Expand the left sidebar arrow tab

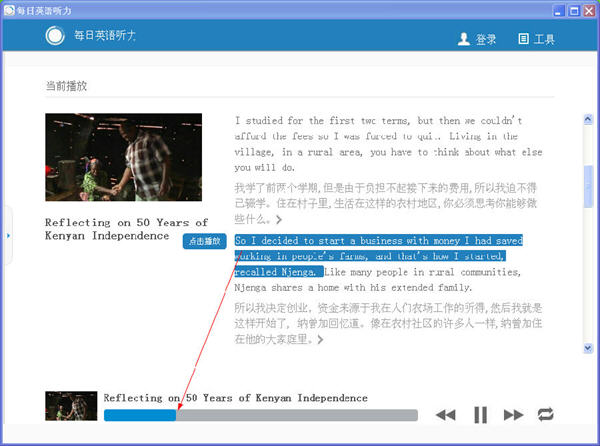pos(8,236)
